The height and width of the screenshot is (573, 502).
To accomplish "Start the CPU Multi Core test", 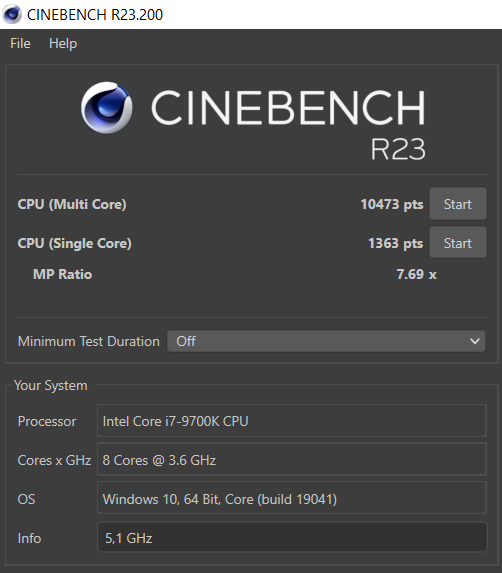I will click(458, 204).
